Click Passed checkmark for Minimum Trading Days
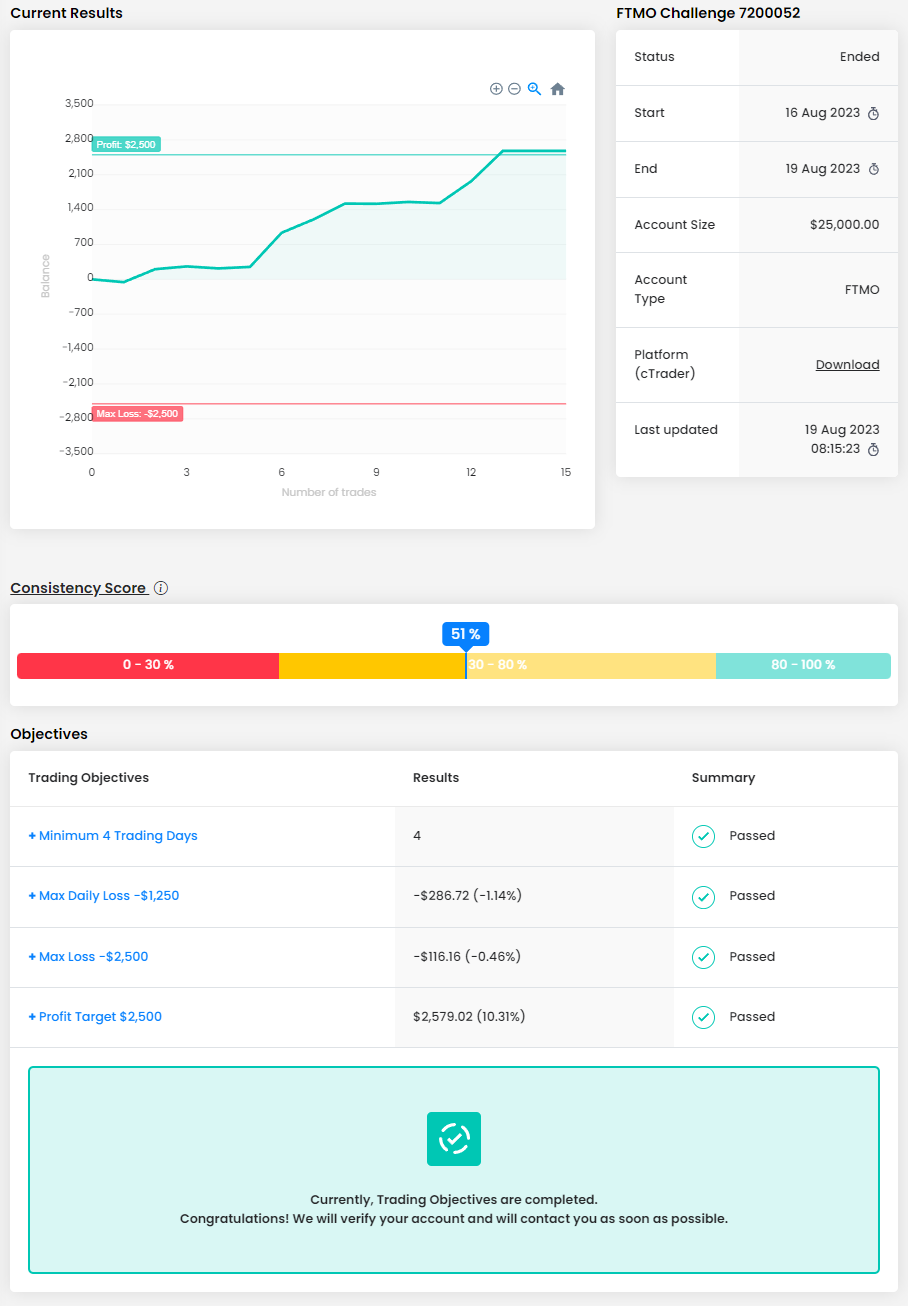This screenshot has width=908, height=1306. (704, 836)
